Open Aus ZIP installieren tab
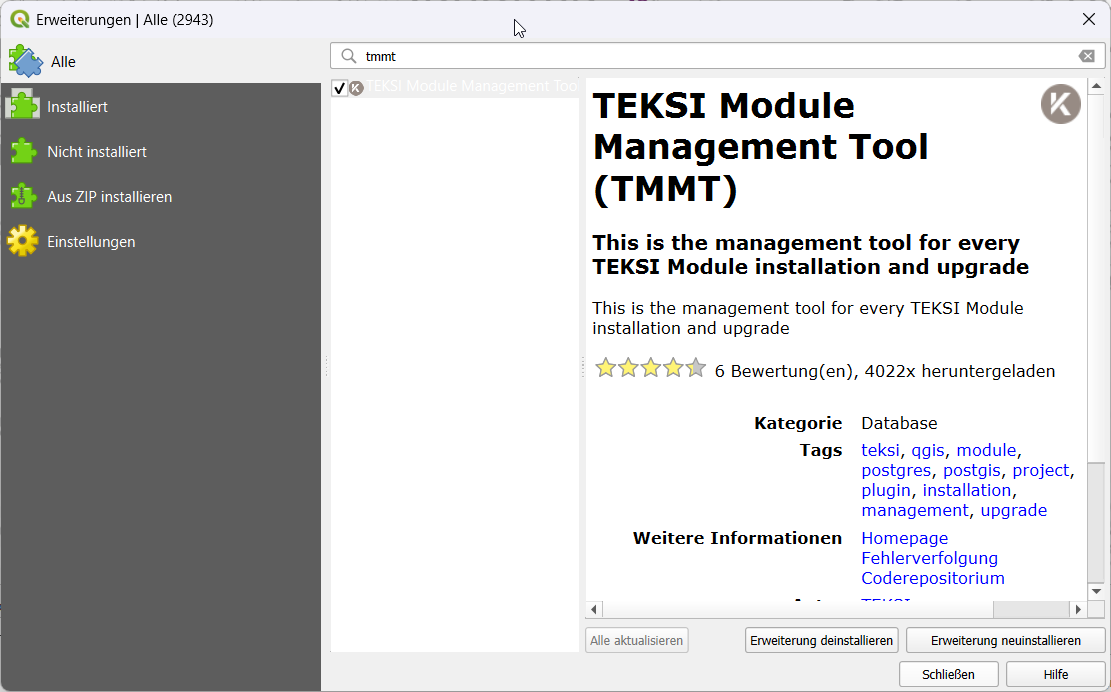1111x692 pixels. [161, 197]
